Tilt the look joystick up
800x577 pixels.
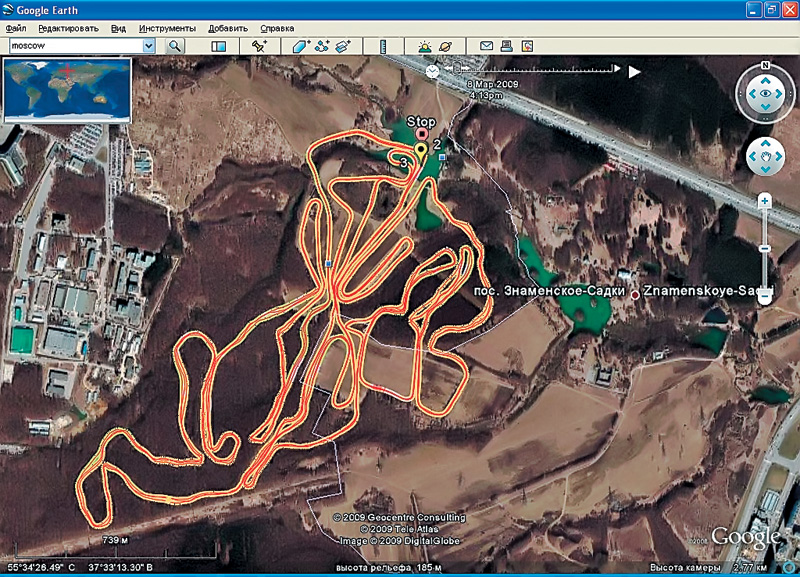coord(765,81)
